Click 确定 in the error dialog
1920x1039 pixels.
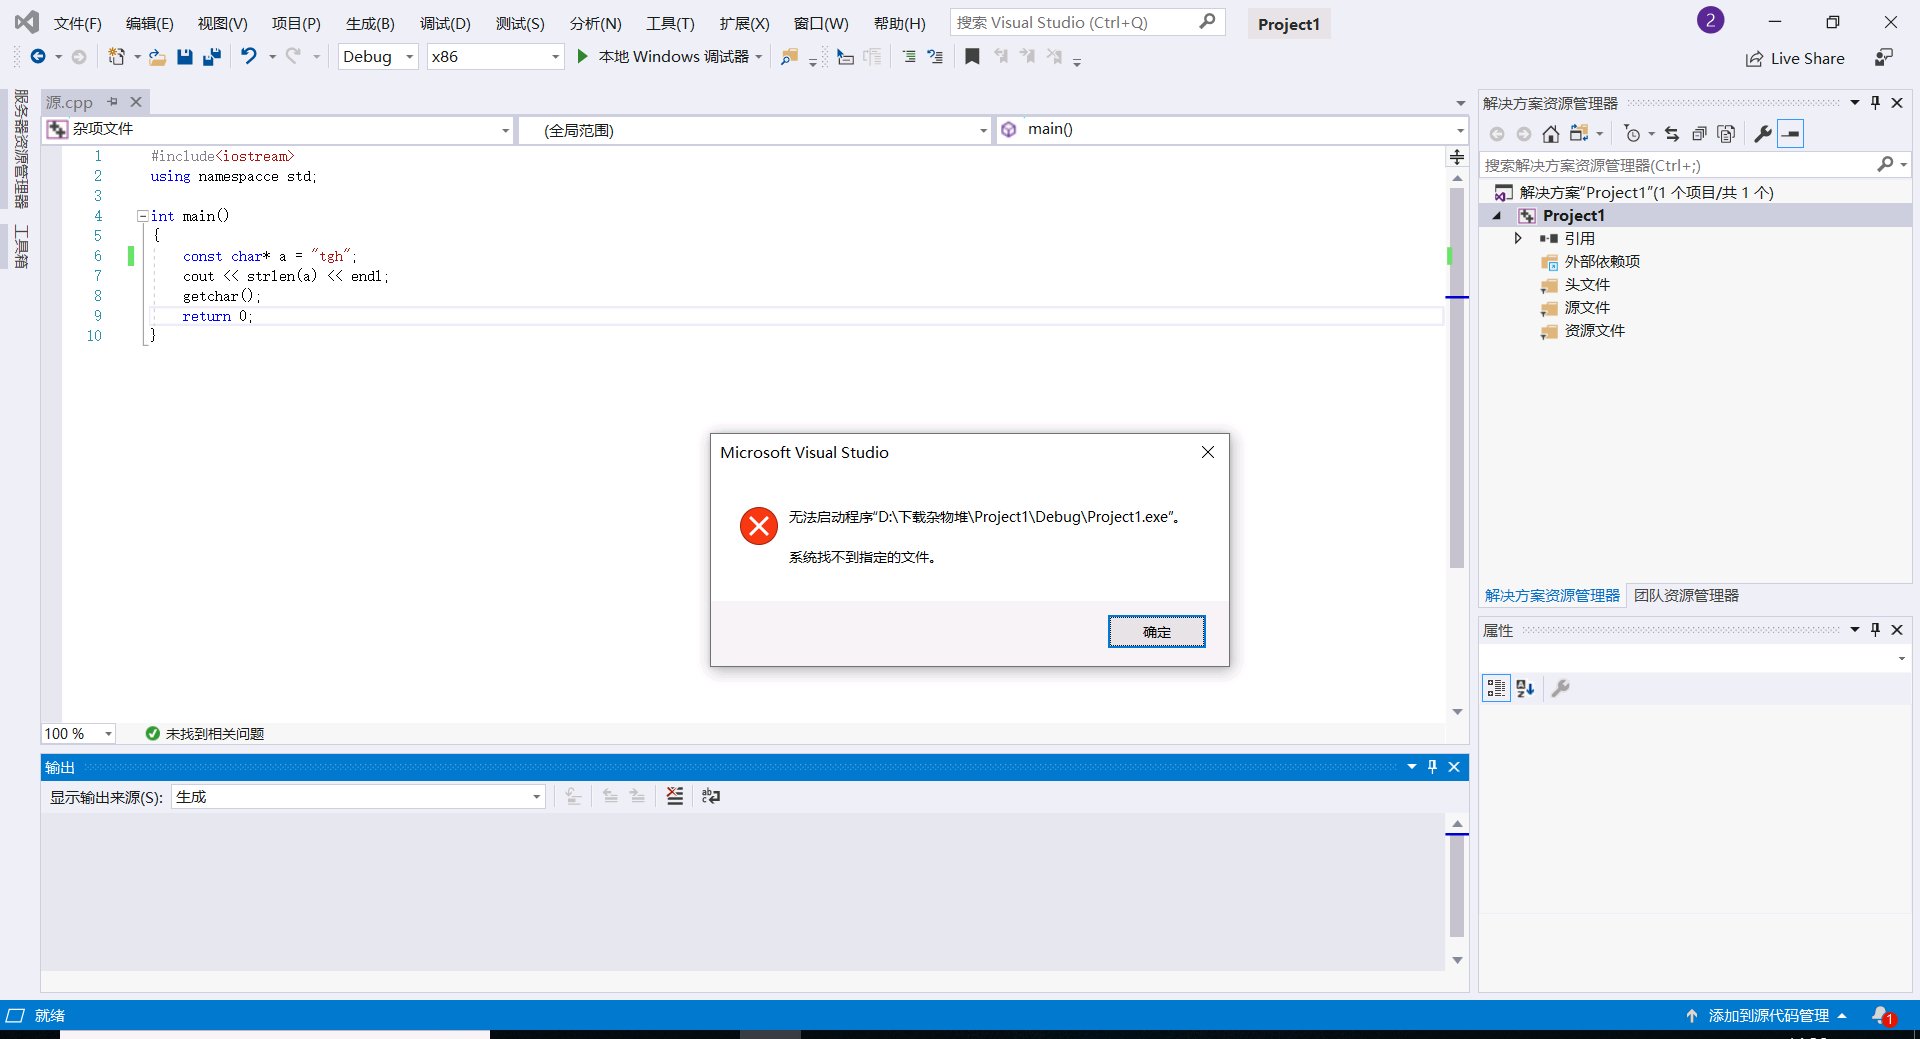tap(1157, 632)
